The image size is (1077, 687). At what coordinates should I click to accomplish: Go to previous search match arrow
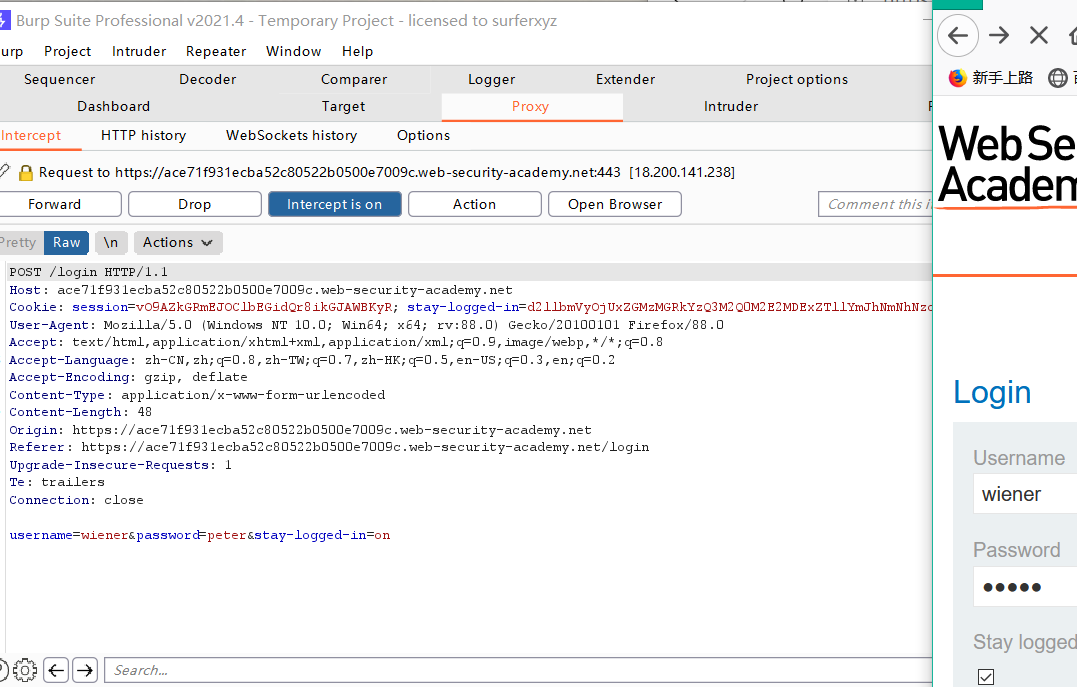point(56,670)
